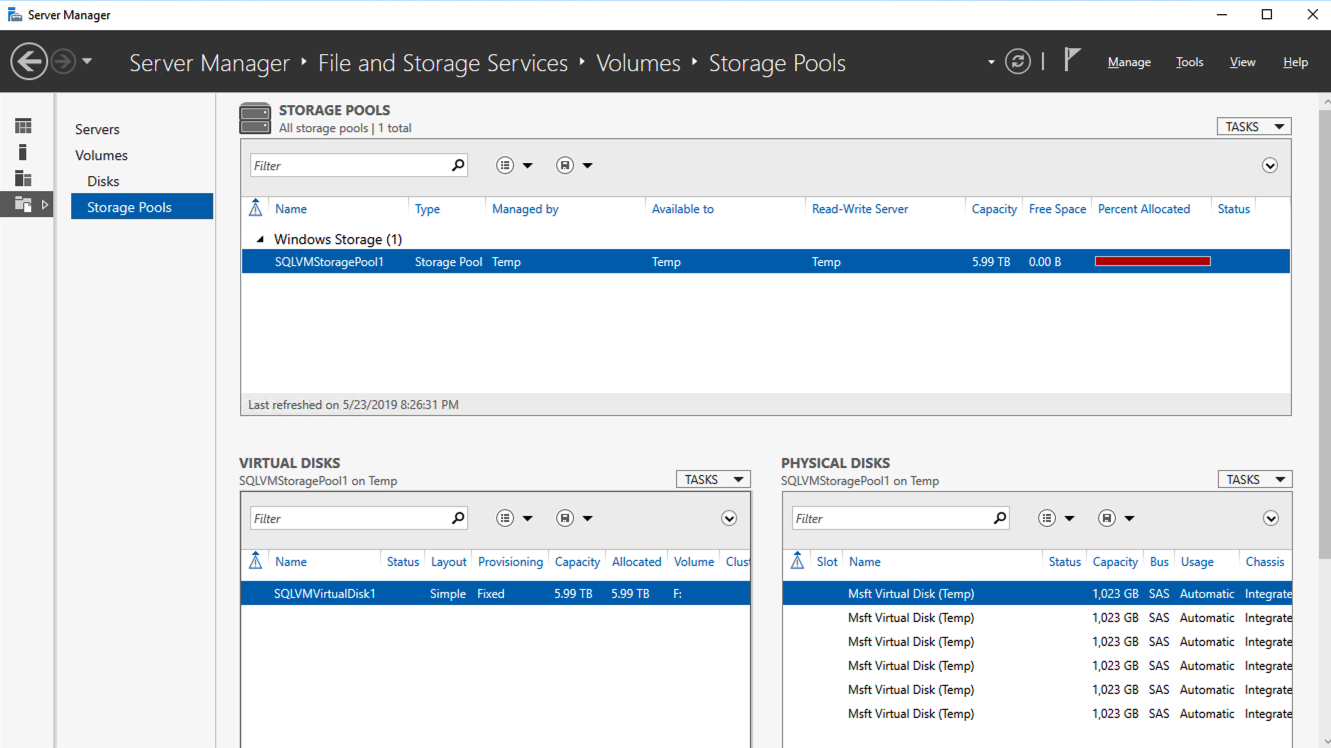The width and height of the screenshot is (1331, 748).
Task: Open Physical Disks TASKS dropdown
Action: [1254, 480]
